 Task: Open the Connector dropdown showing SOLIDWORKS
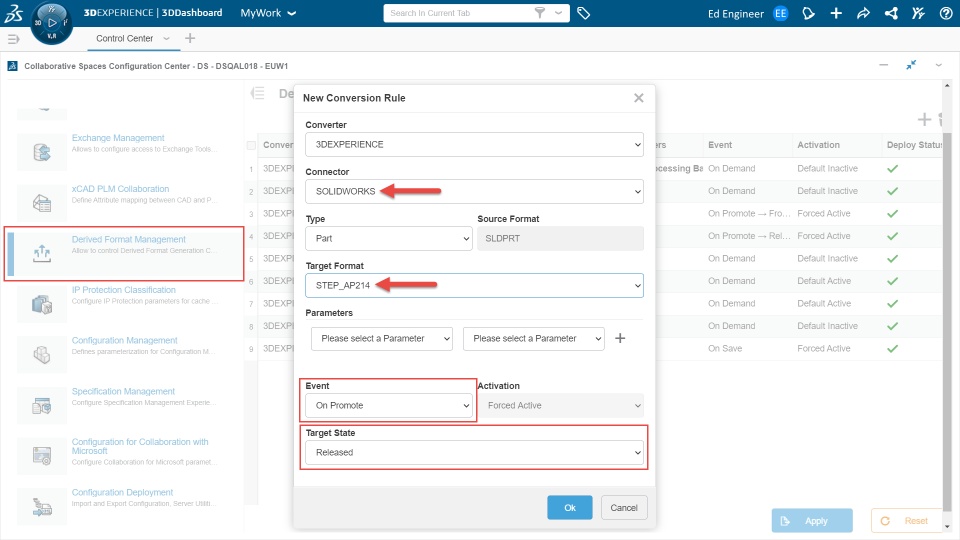(474, 191)
